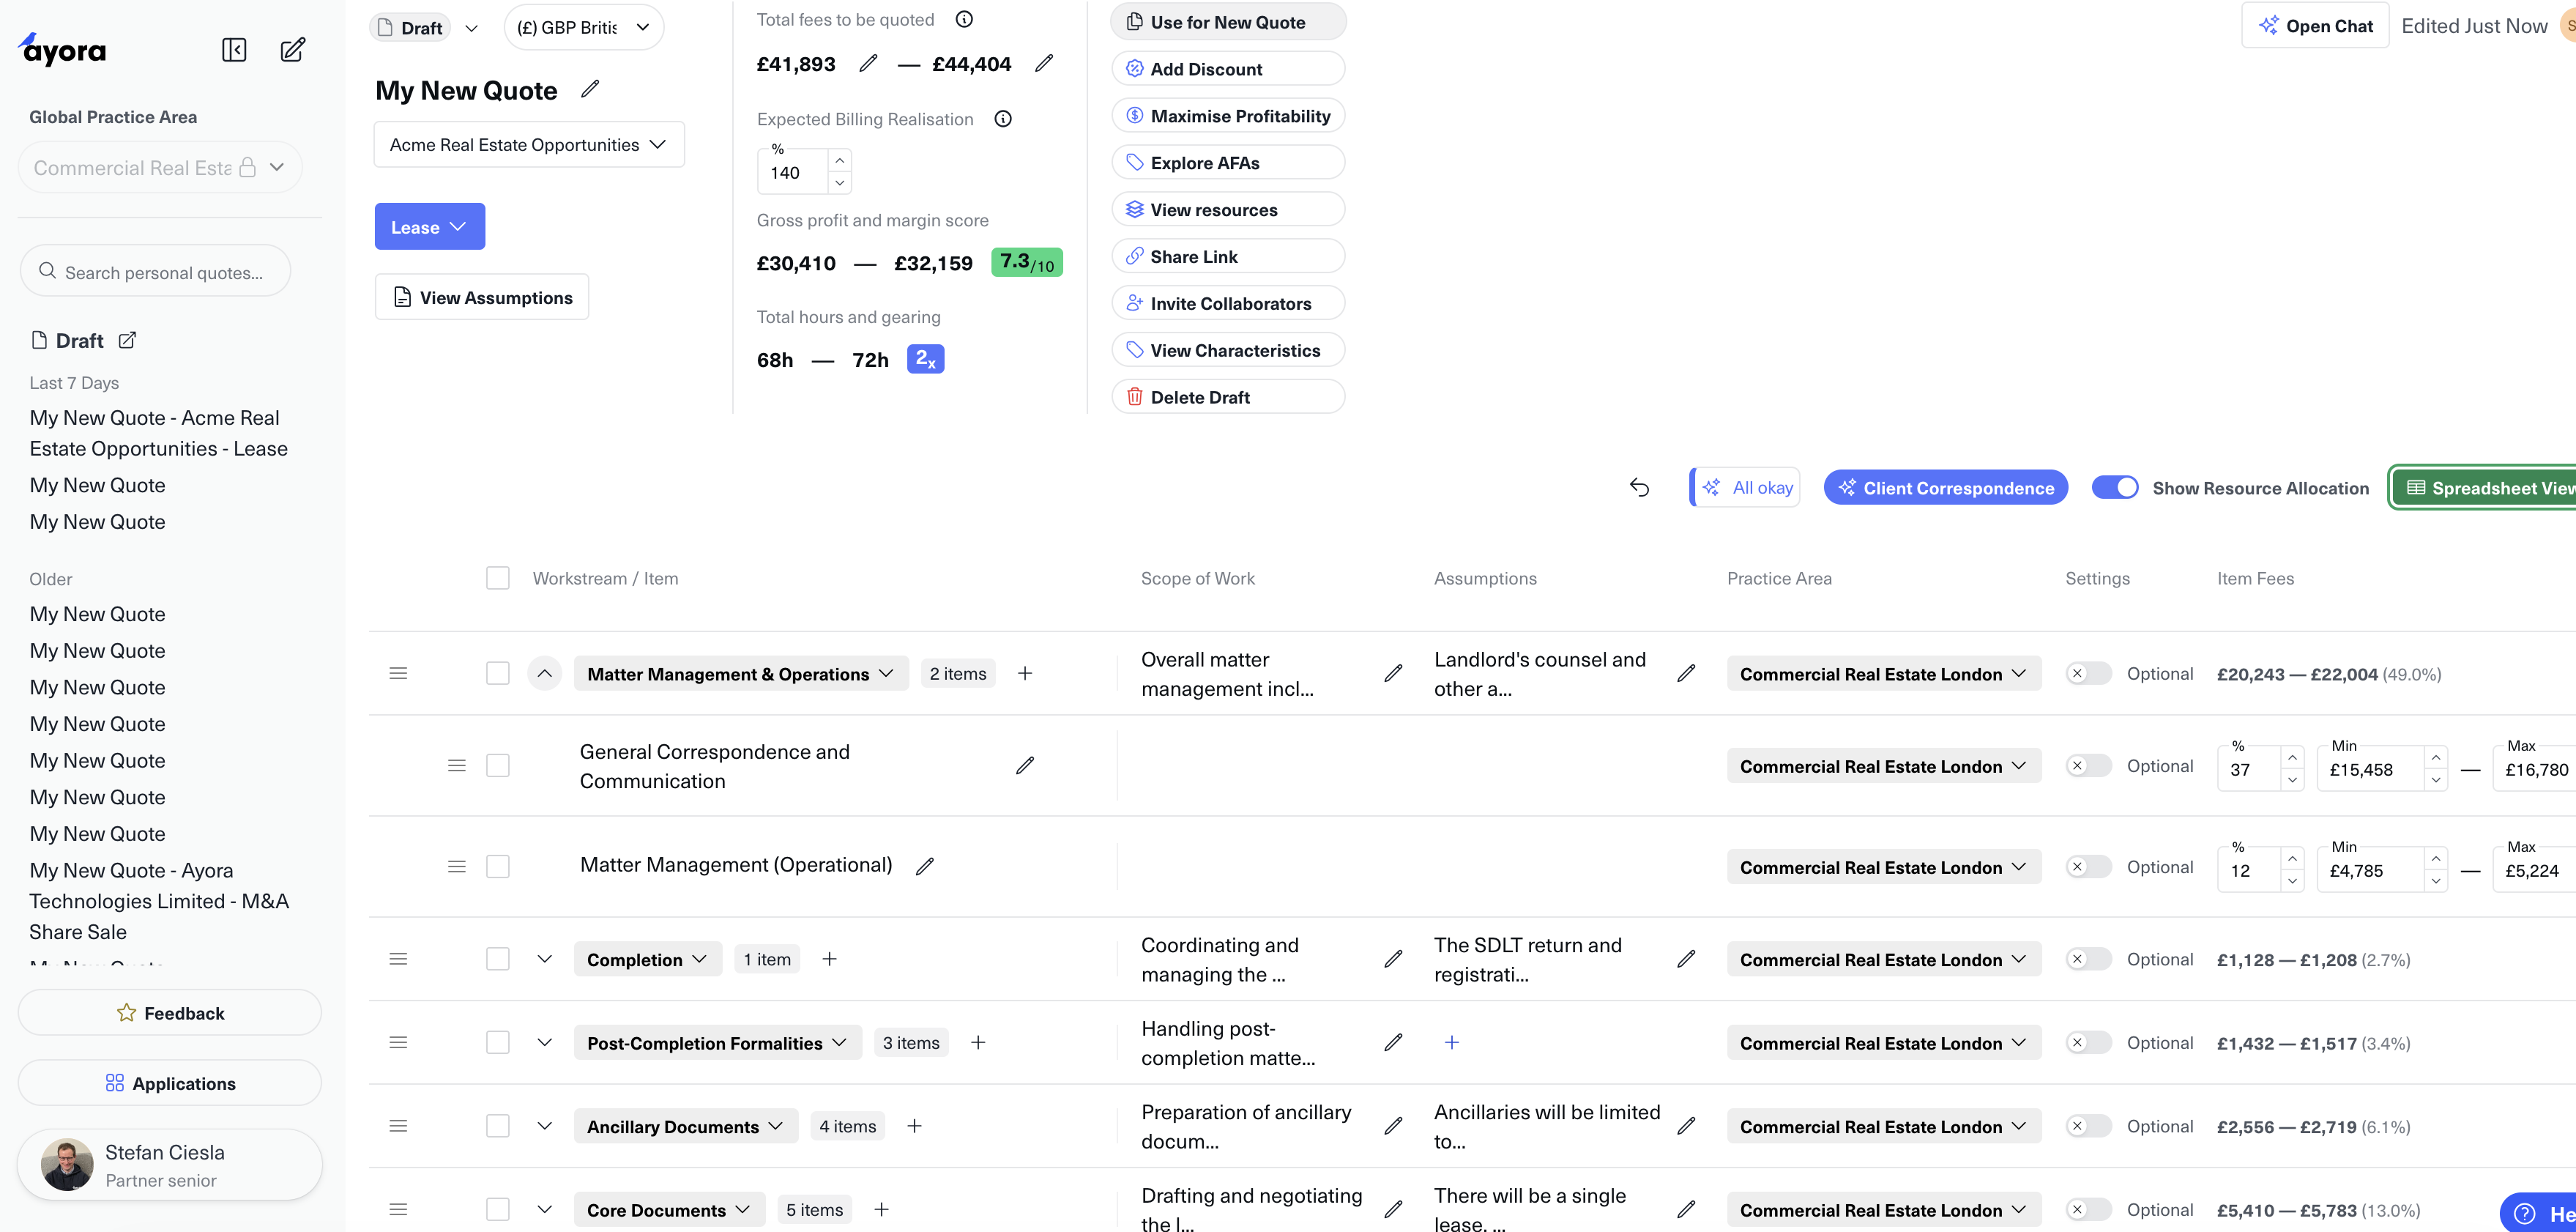Edit minimum fee £41,893 pencil icon

[x=868, y=64]
